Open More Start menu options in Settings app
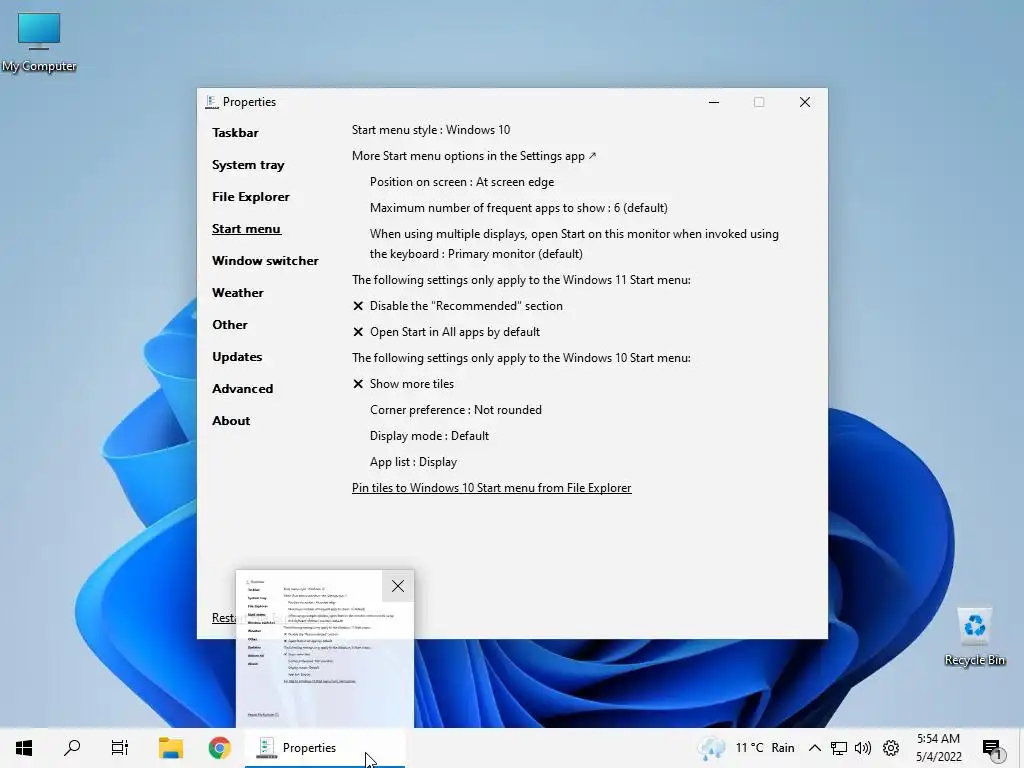1024x768 pixels. (474, 156)
